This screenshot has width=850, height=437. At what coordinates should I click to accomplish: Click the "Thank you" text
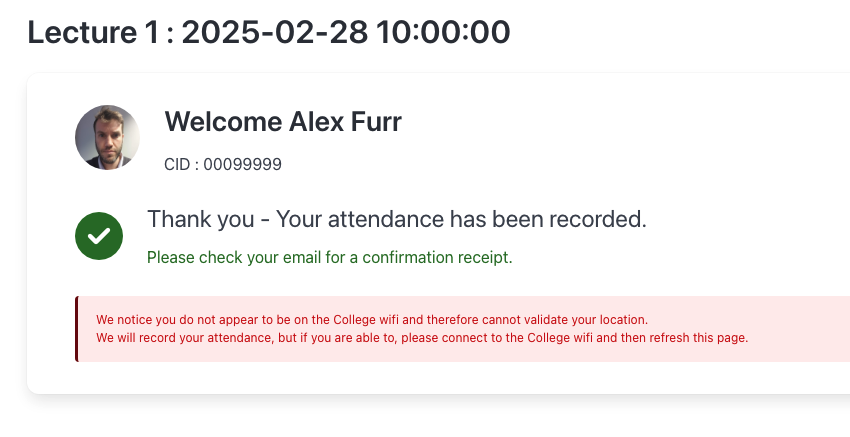(x=204, y=220)
